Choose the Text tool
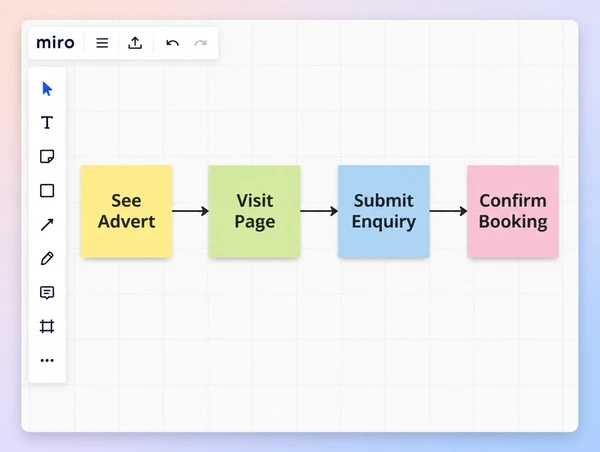Viewport: 600px width, 452px height. tap(47, 122)
